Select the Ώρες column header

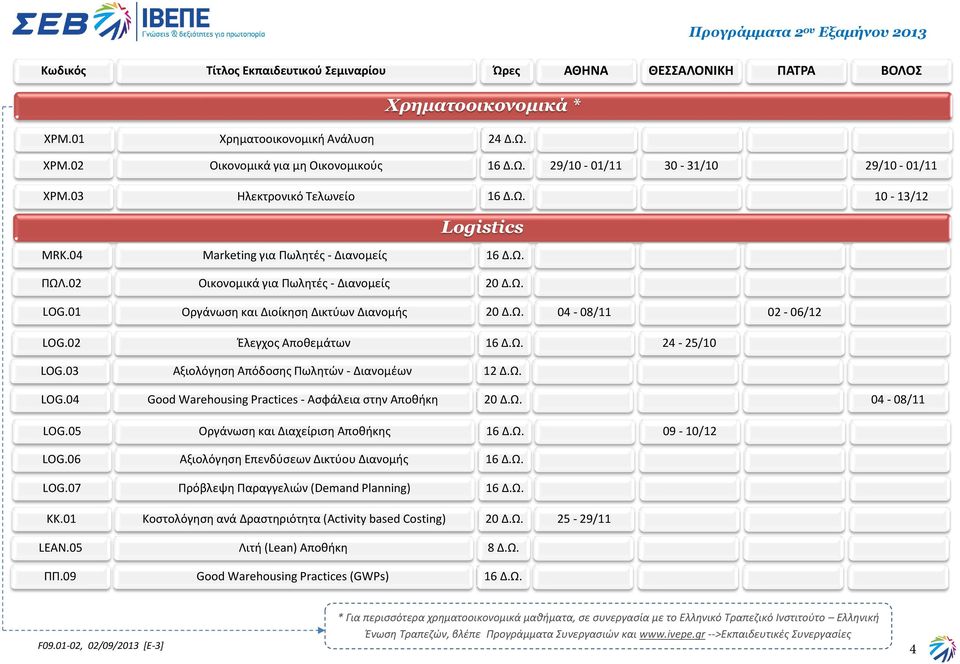(x=506, y=71)
